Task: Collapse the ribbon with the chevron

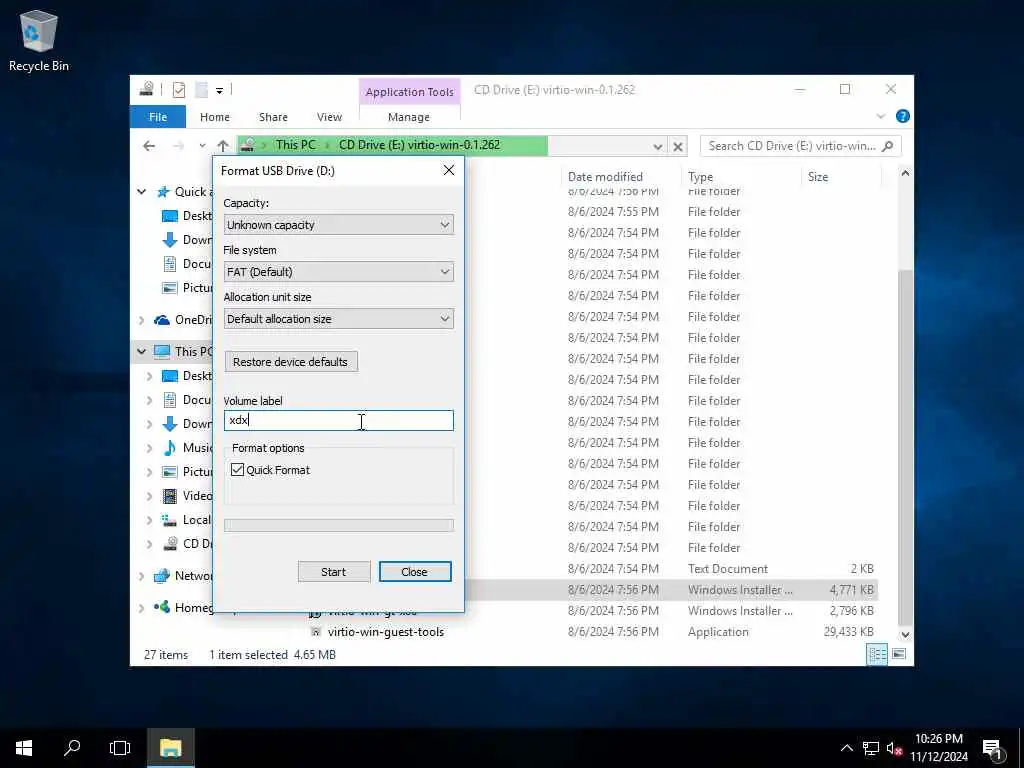Action: (880, 116)
